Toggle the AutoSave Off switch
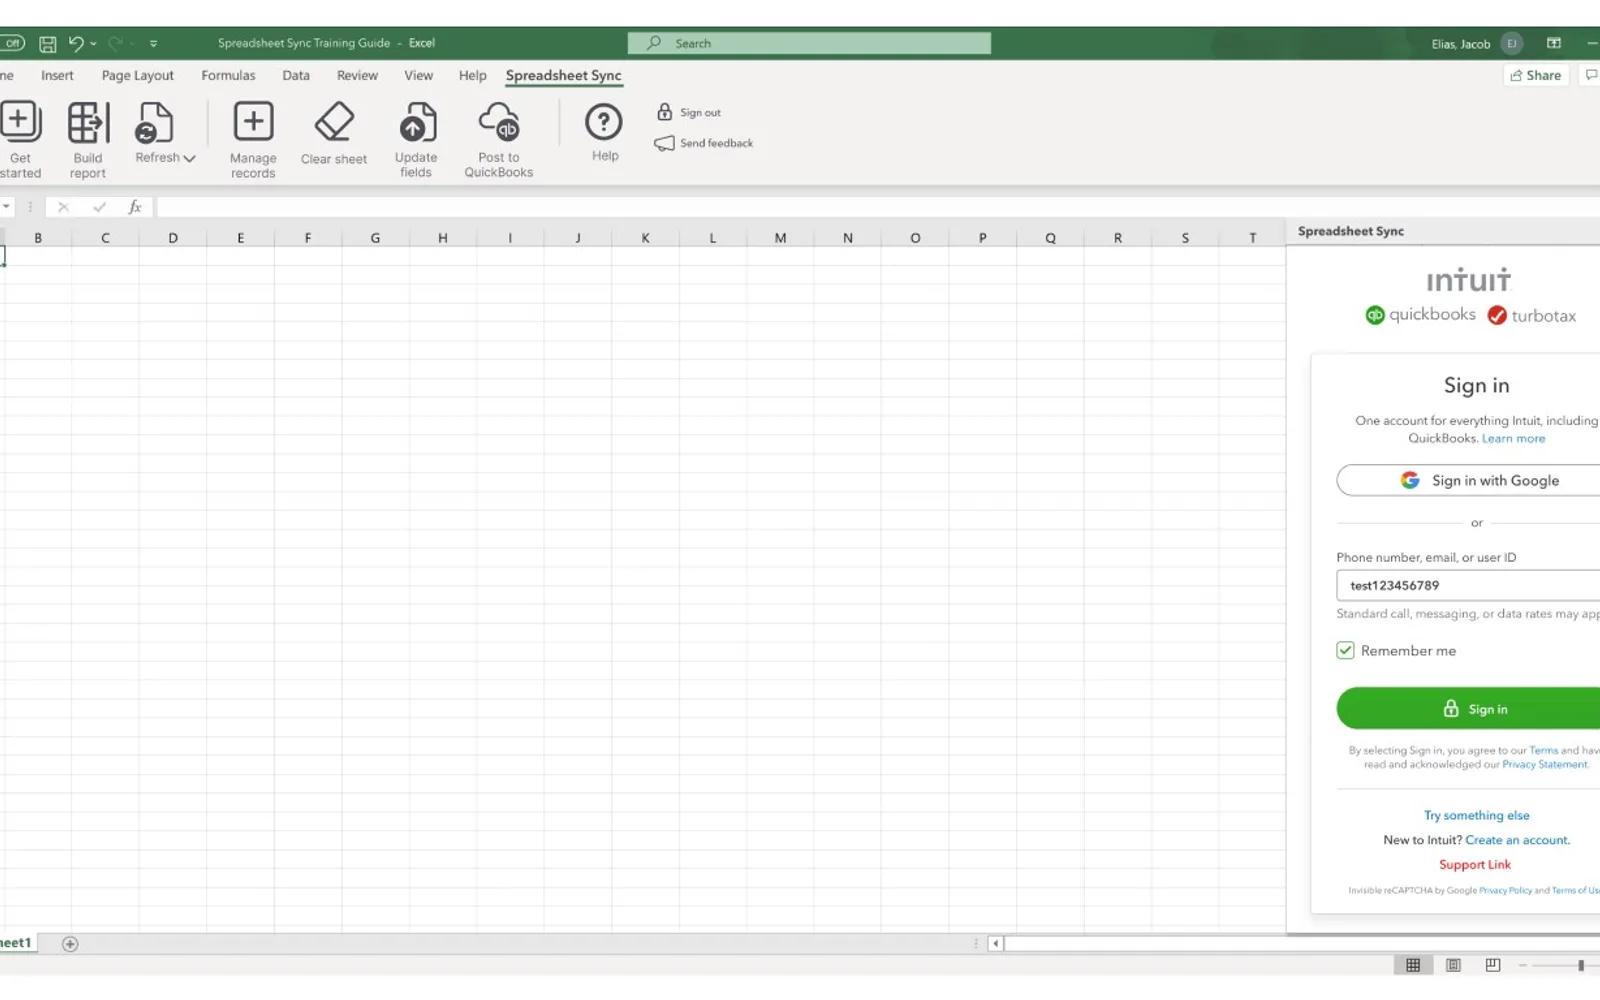The width and height of the screenshot is (1600, 1000). (12, 43)
